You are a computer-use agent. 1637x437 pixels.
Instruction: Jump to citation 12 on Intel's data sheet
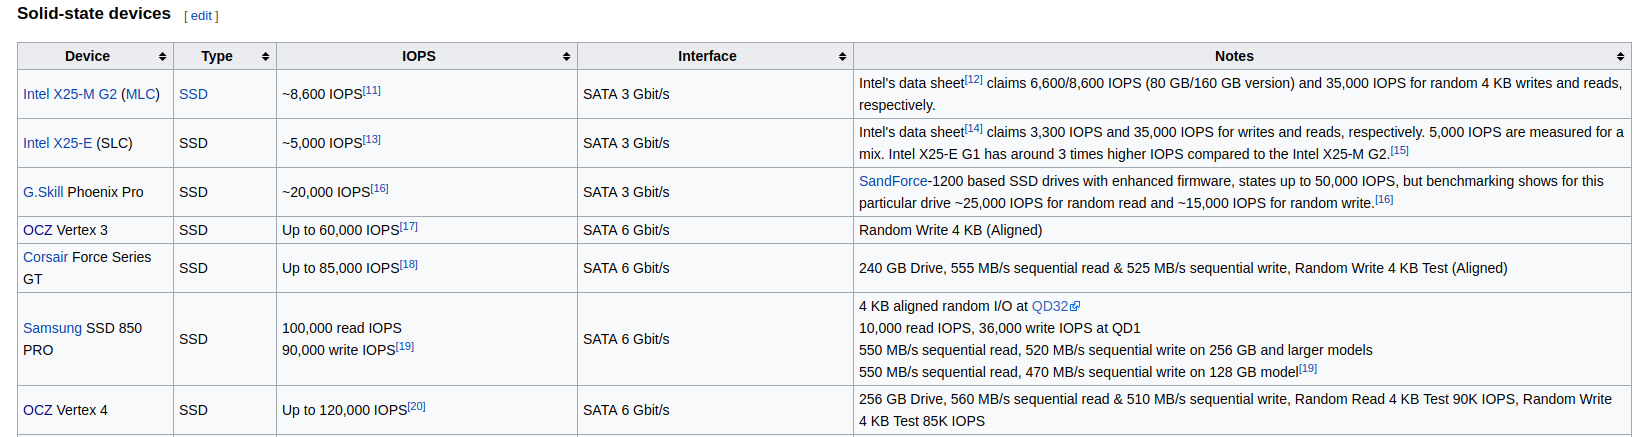click(x=974, y=79)
